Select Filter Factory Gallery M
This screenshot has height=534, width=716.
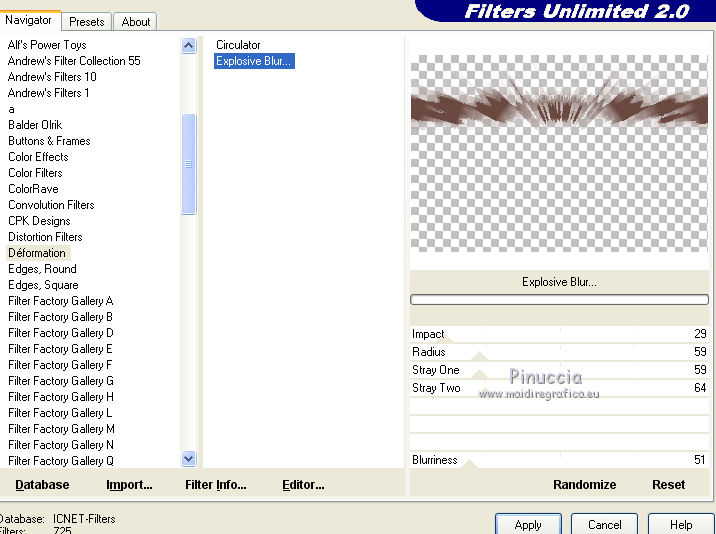(x=61, y=428)
